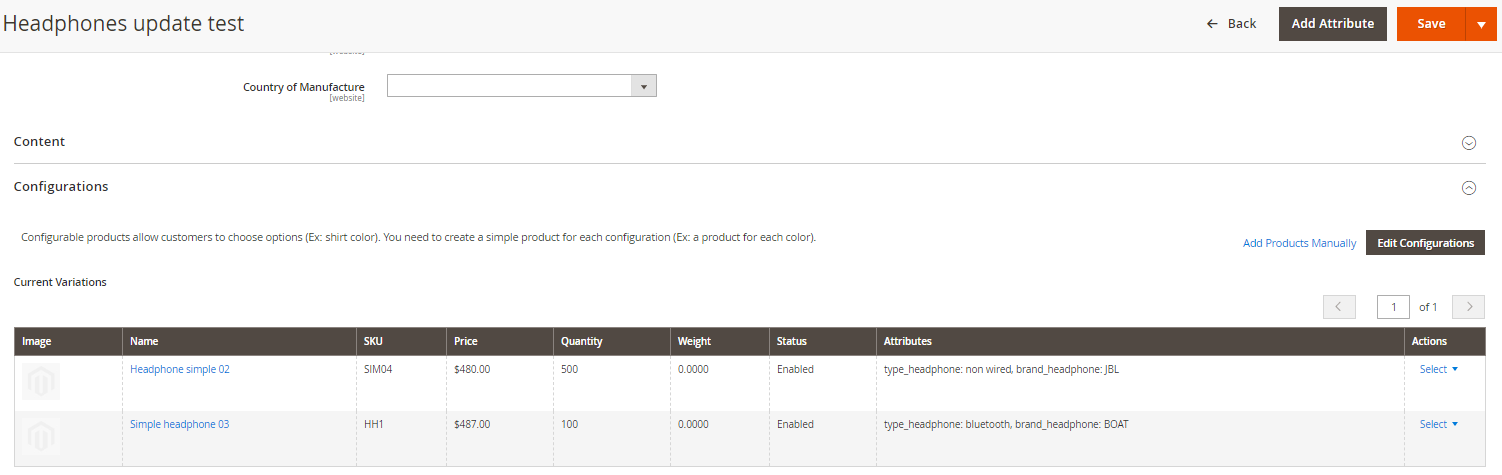Click the Edit Configurations button

pos(1425,243)
